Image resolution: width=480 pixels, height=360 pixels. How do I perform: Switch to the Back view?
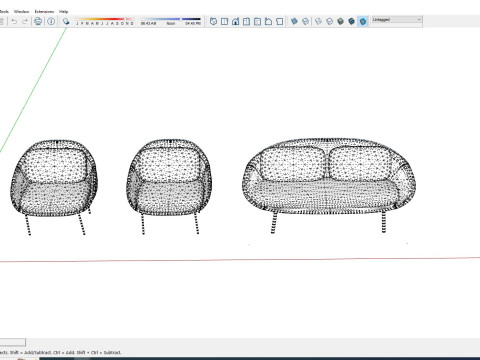tap(257, 21)
